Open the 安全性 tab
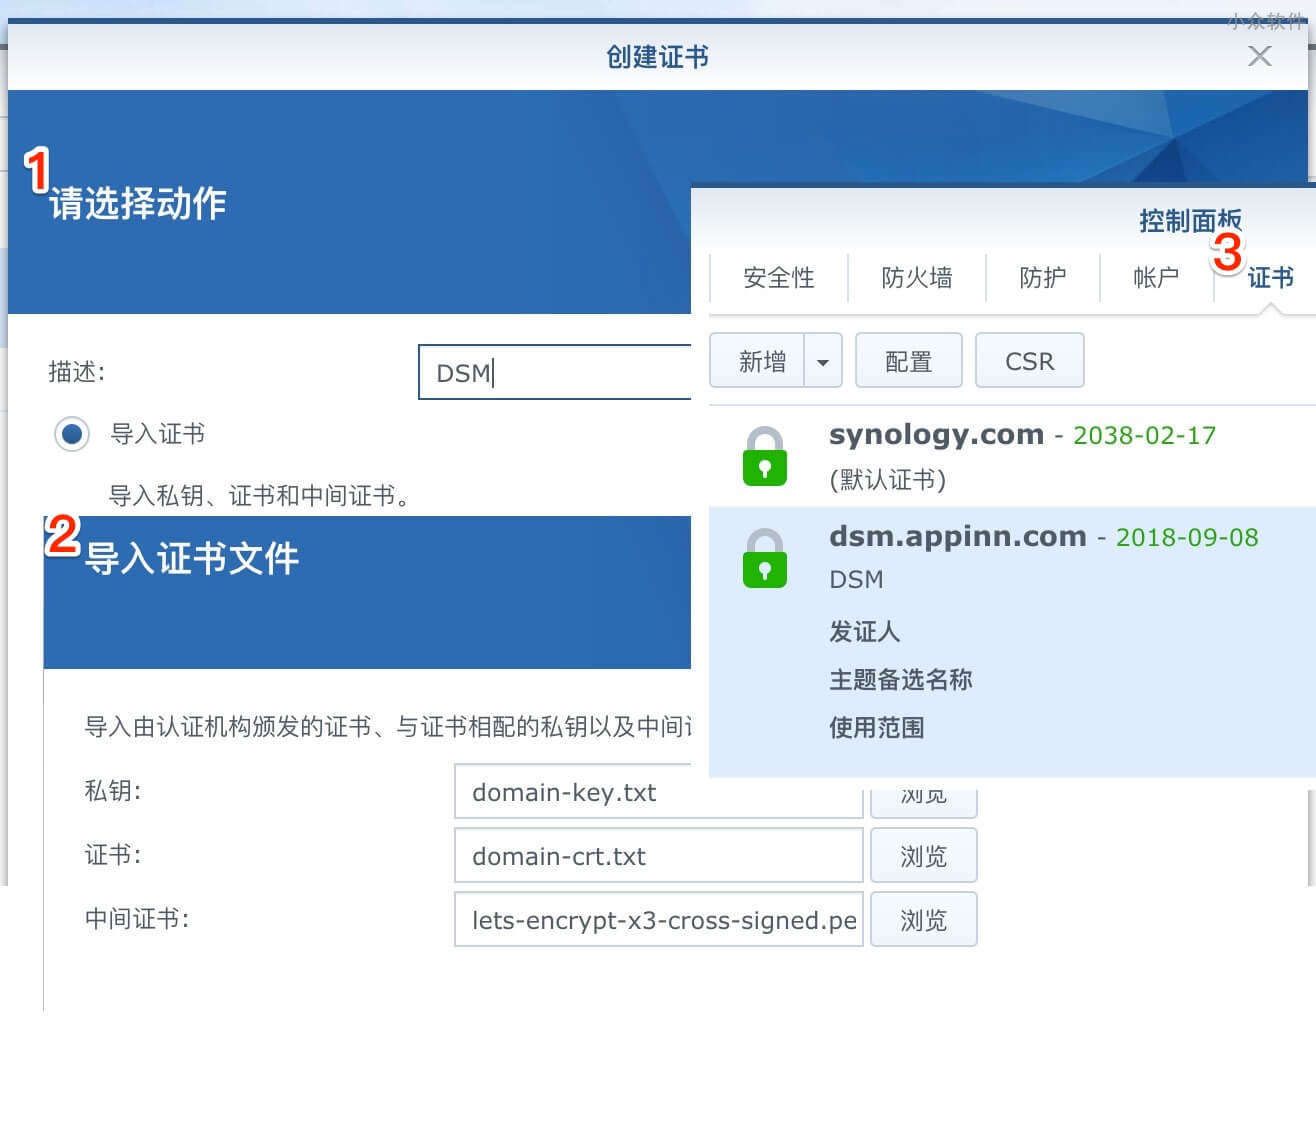Viewport: 1316px width, 1125px height. (x=779, y=278)
